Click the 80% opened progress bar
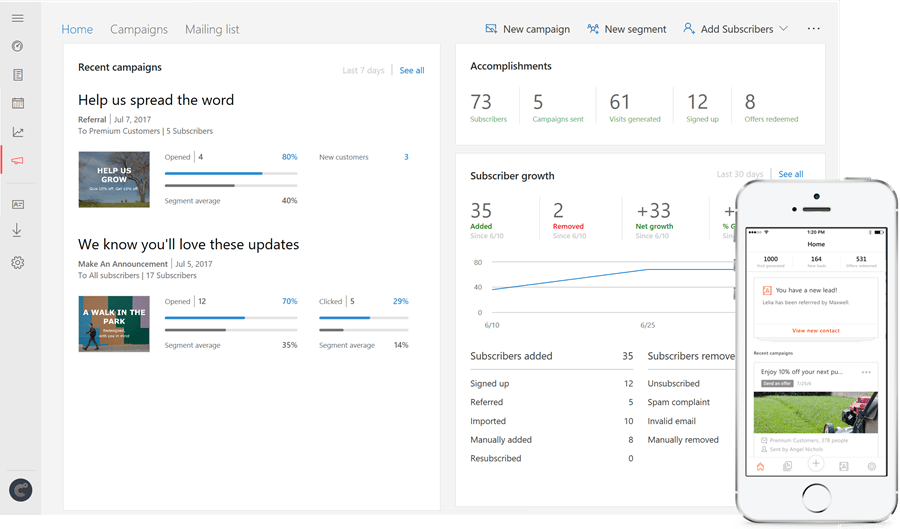Image resolution: width=900 pixels, height=529 pixels. [231, 173]
